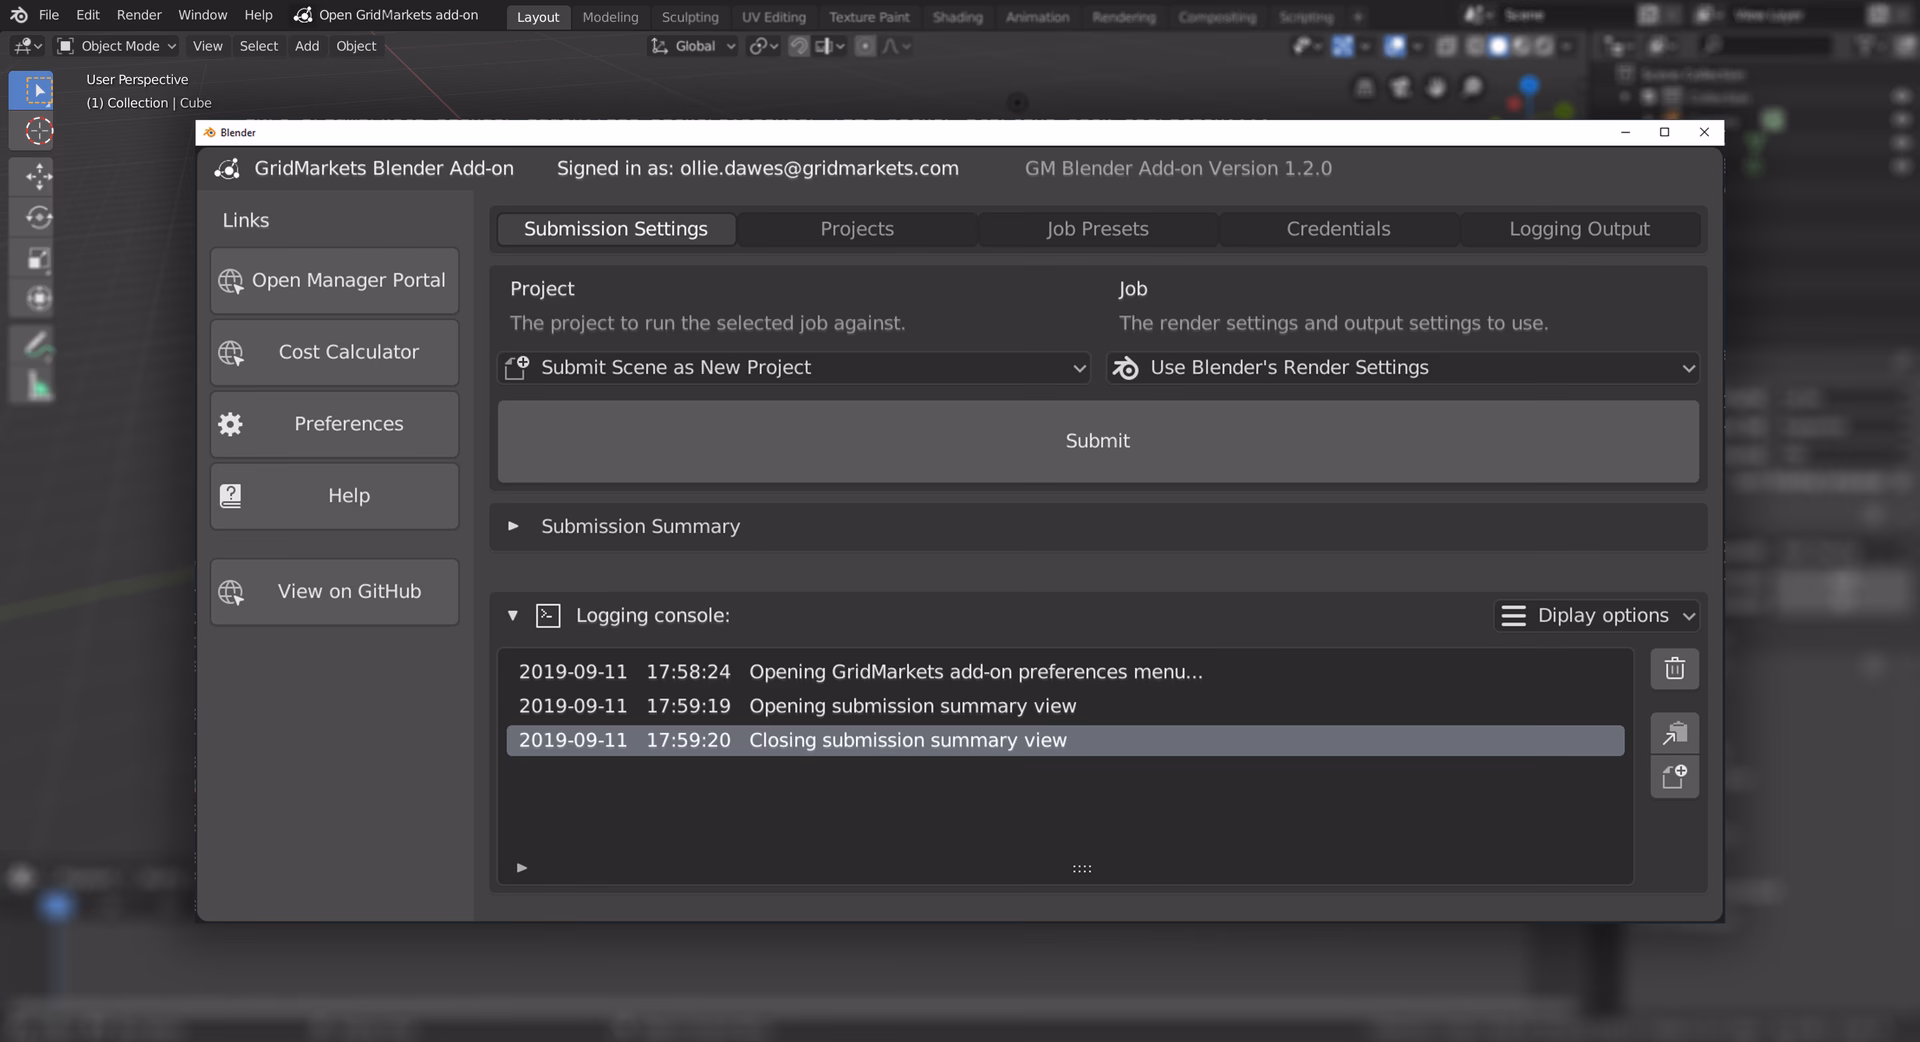
Task: Open the Diplay options dropdown
Action: (x=1597, y=616)
